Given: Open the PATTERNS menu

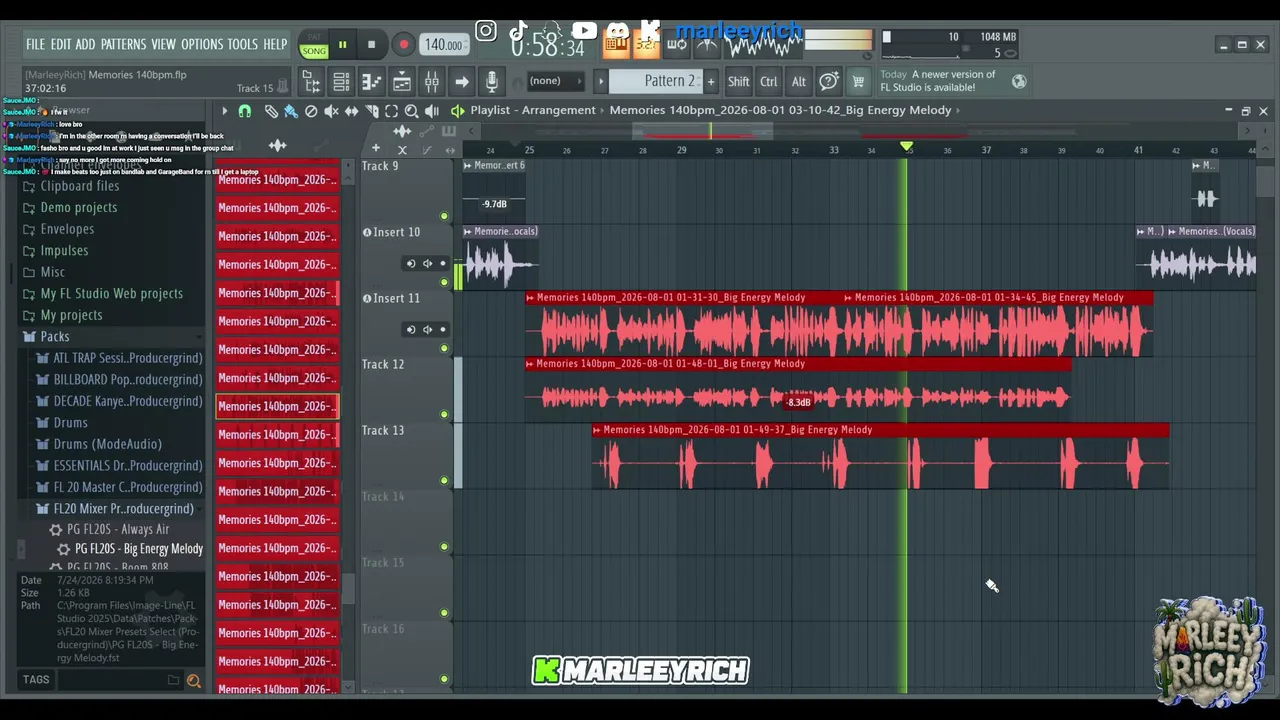Looking at the screenshot, I should 123,44.
